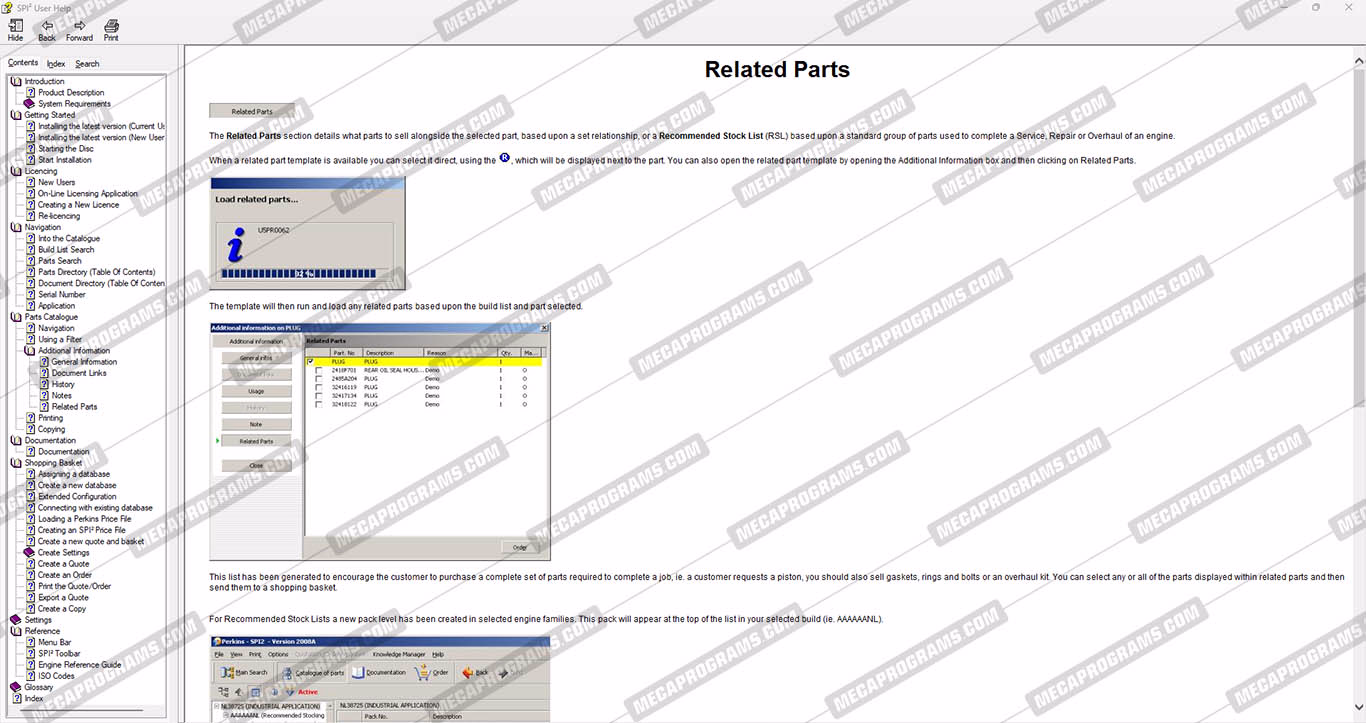
Task: Click the closed book icon beside Glossary
Action: click(x=16, y=687)
